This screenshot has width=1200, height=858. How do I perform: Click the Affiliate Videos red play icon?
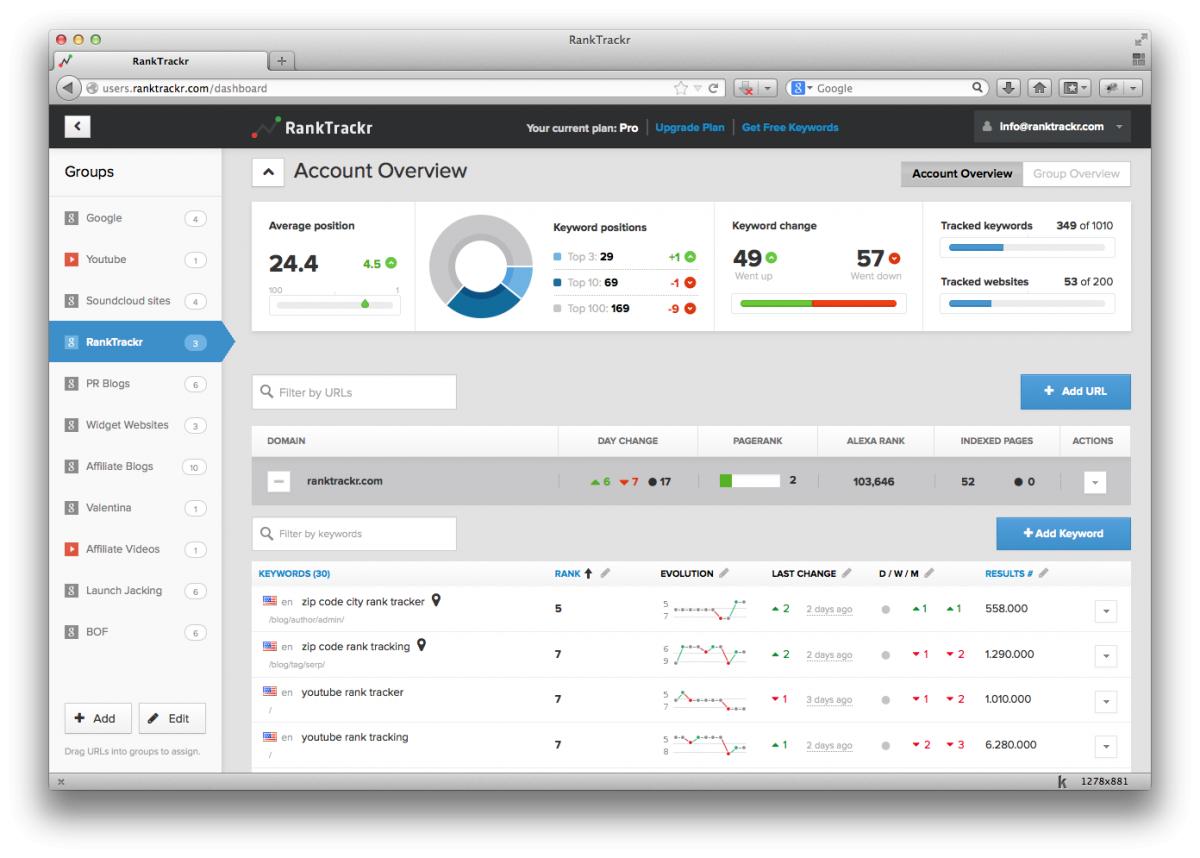[71, 549]
